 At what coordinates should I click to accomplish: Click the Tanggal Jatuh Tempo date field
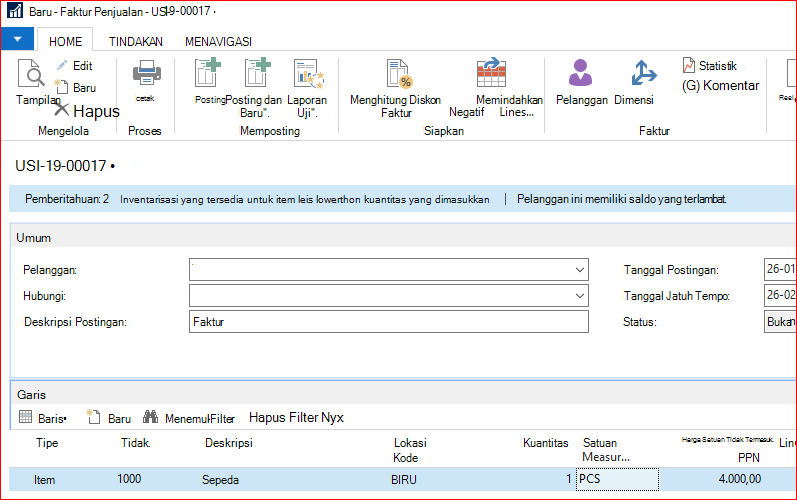[x=780, y=295]
